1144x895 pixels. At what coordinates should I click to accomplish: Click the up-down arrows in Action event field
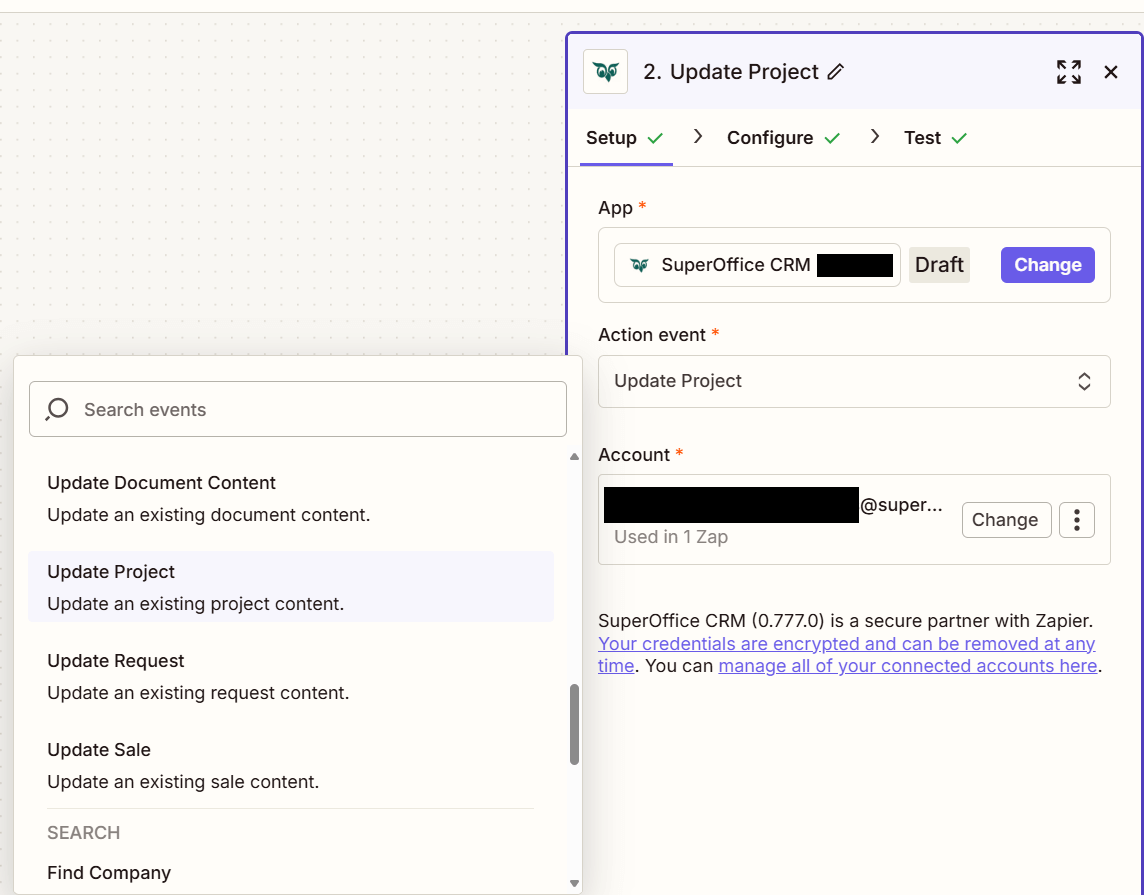[x=1084, y=381]
